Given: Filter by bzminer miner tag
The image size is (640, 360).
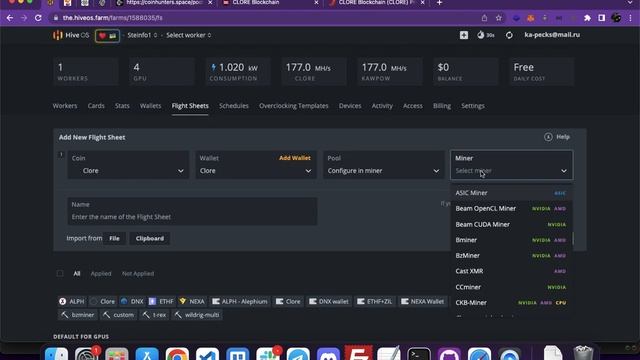Looking at the screenshot, I should coord(78,315).
